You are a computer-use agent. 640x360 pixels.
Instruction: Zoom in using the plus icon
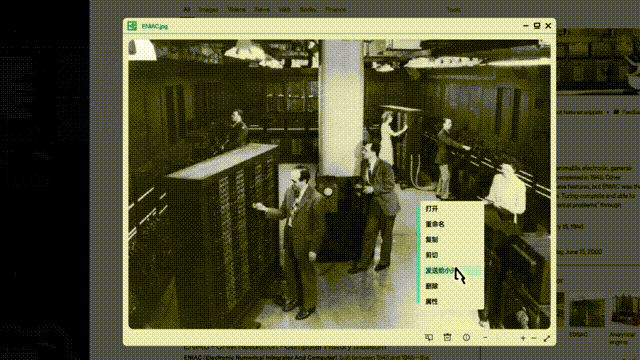click(523, 338)
